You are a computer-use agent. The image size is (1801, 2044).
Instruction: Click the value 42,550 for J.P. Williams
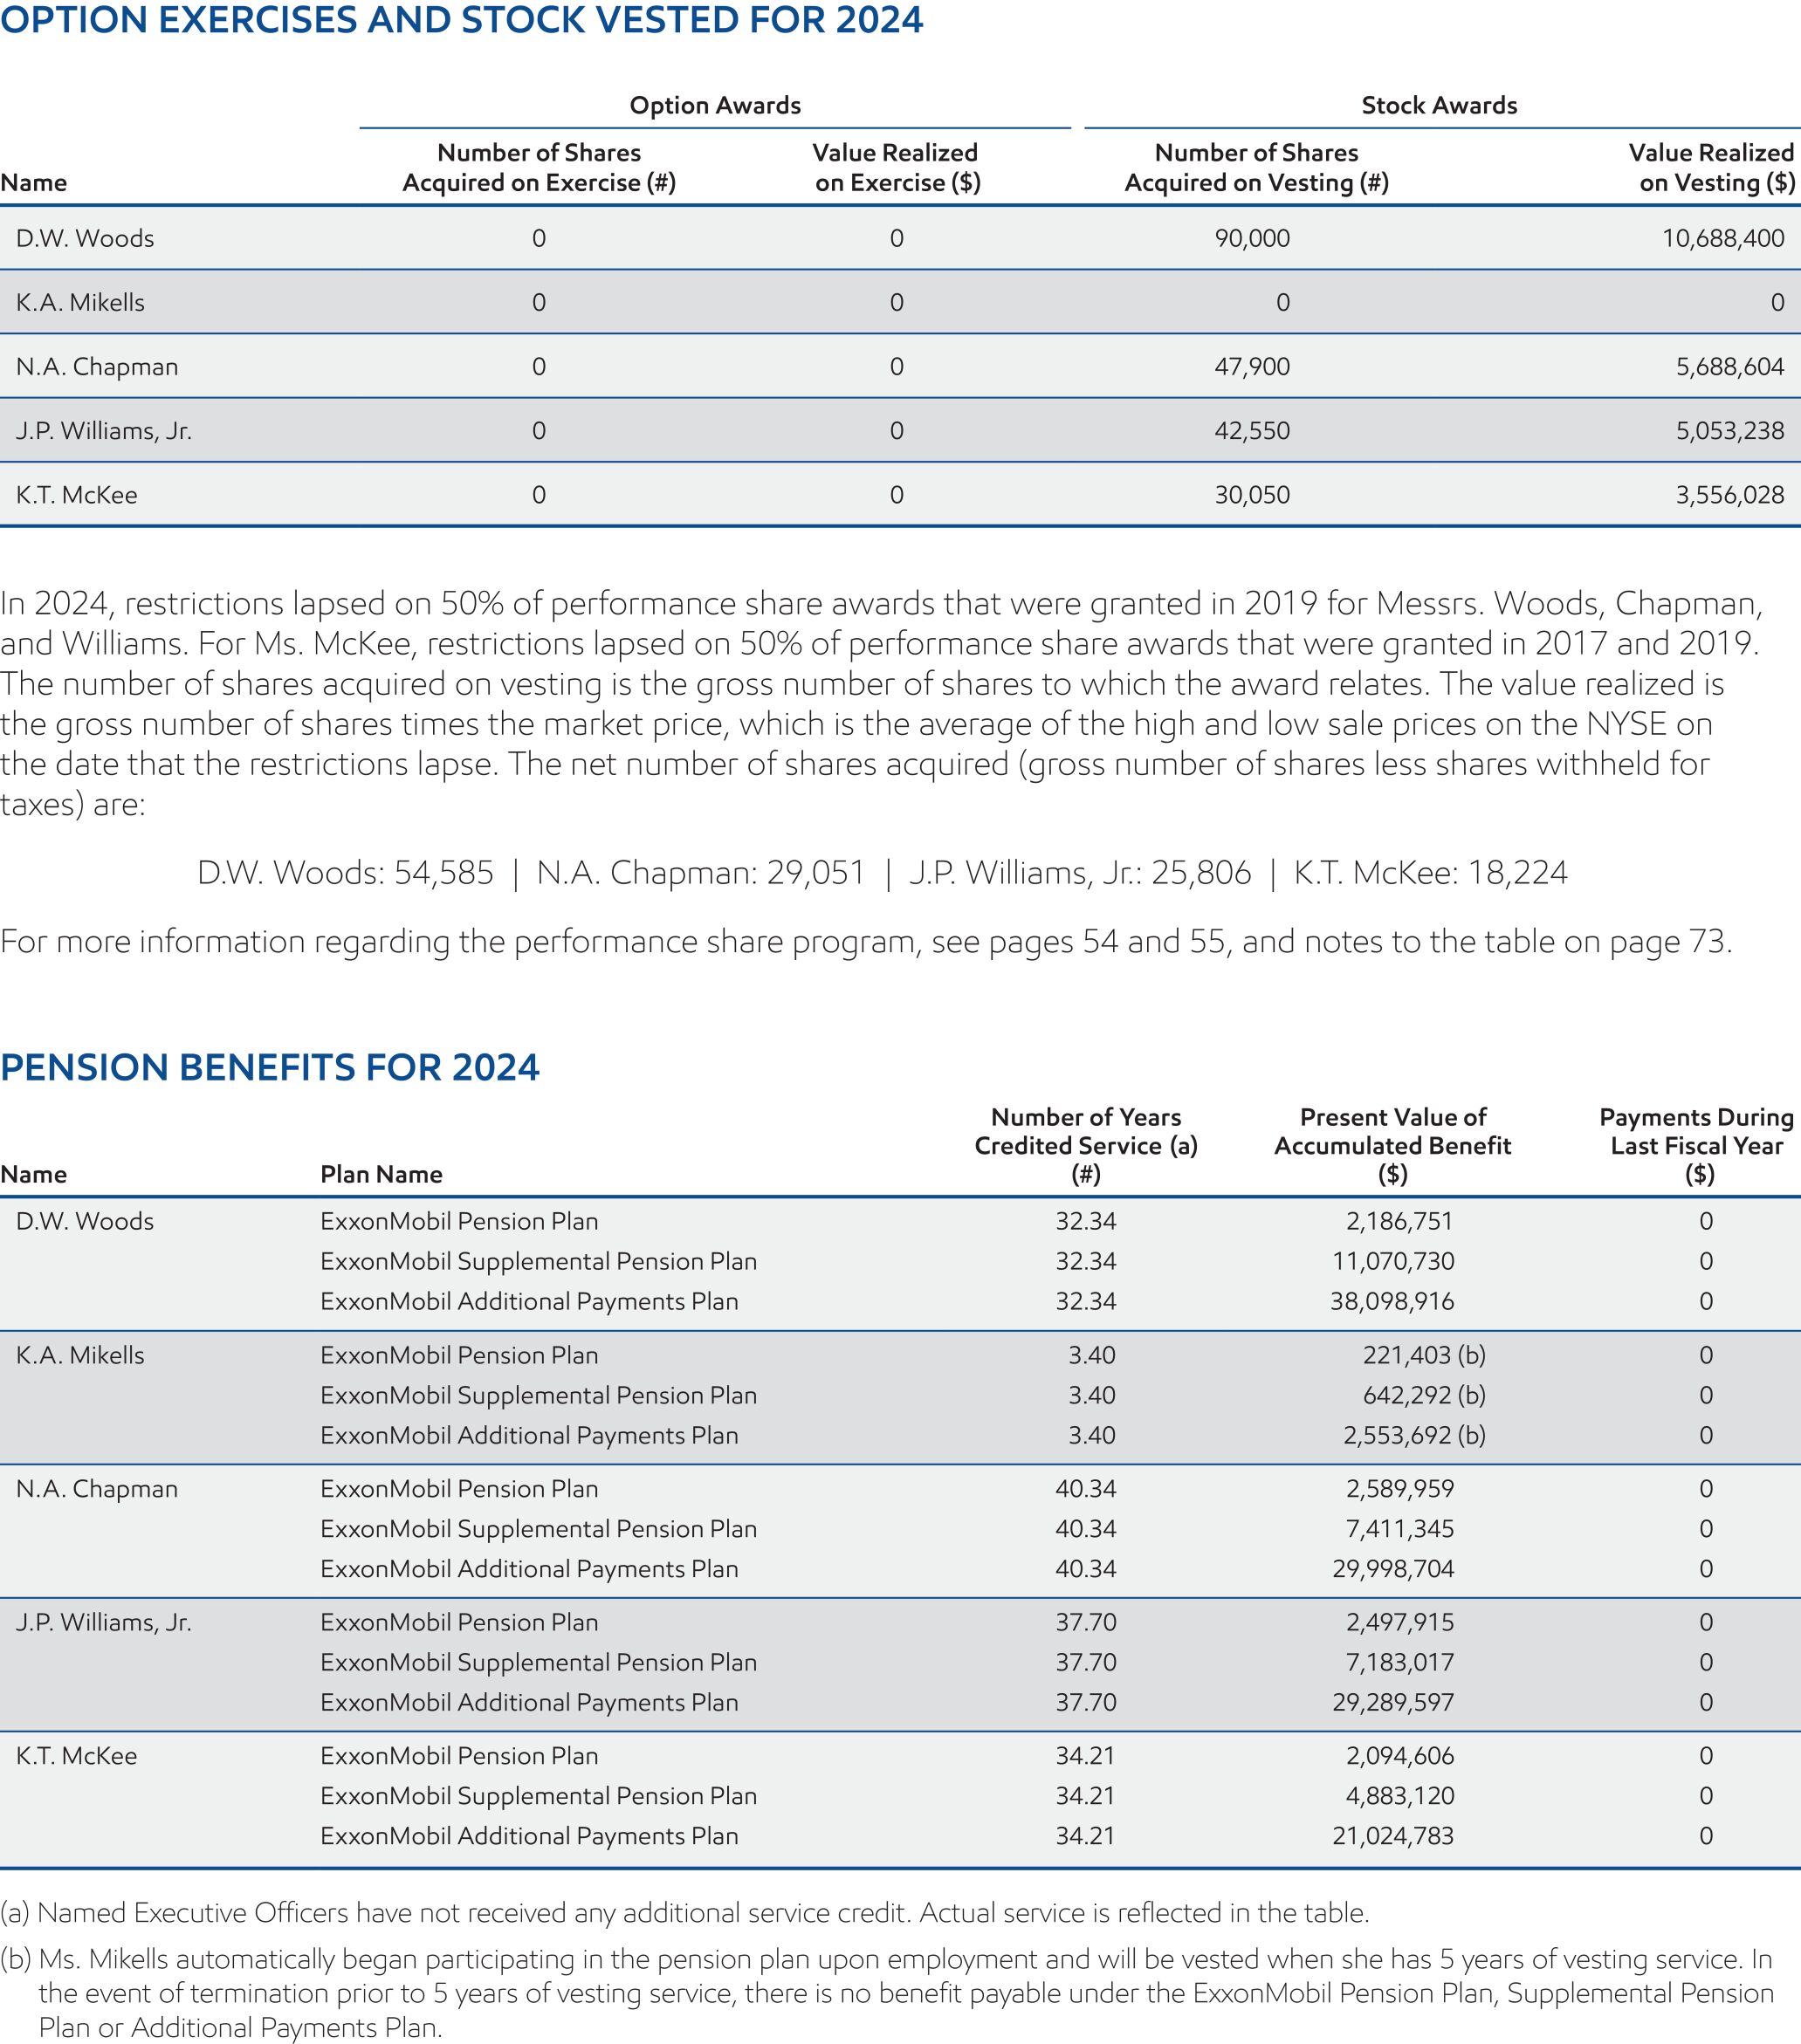tap(1252, 430)
